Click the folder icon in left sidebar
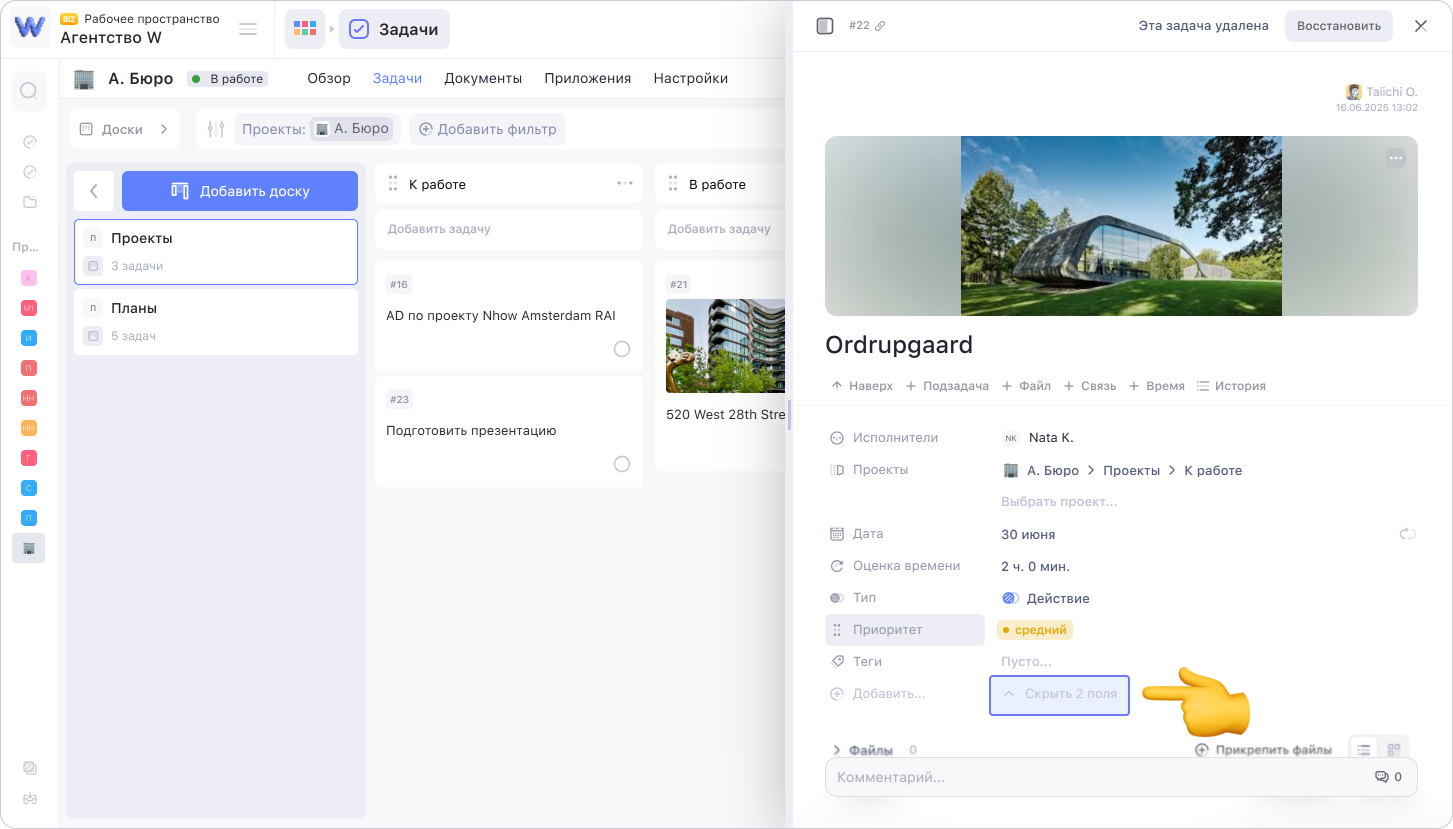Viewport: 1453px width, 829px height. 29,202
